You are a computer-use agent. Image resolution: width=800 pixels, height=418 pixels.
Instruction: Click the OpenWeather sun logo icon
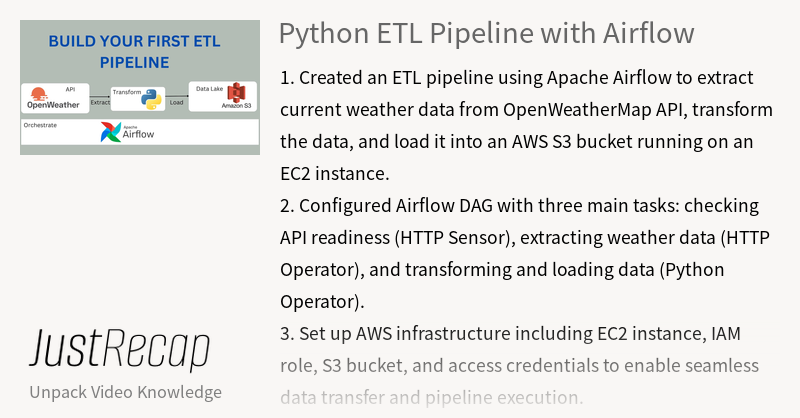(x=40, y=93)
